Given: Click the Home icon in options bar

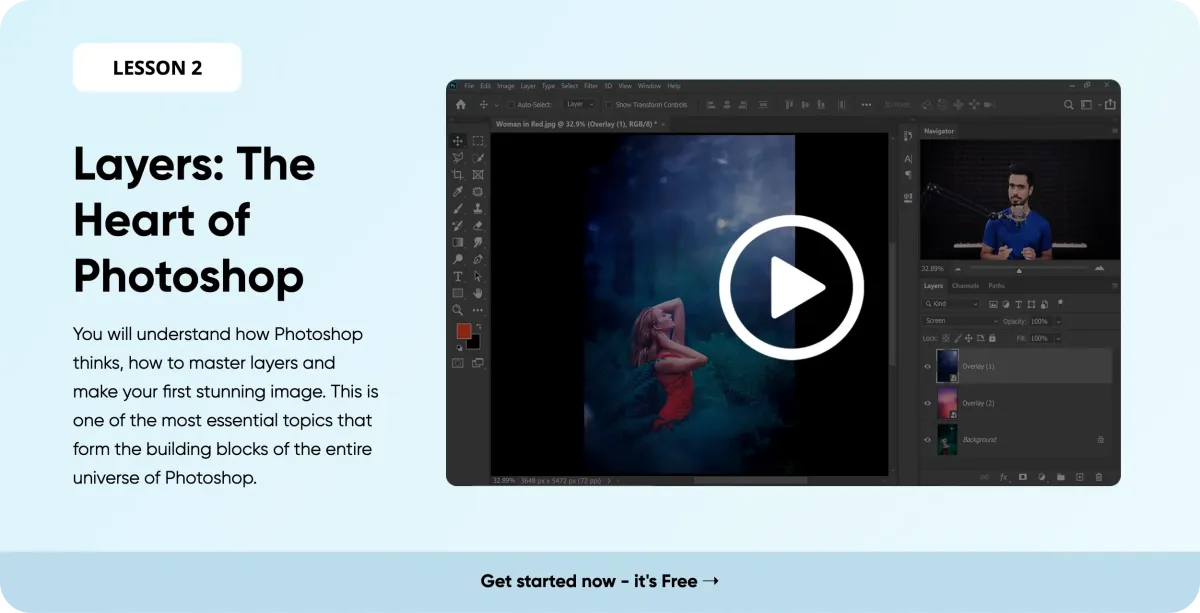Looking at the screenshot, I should pos(461,105).
